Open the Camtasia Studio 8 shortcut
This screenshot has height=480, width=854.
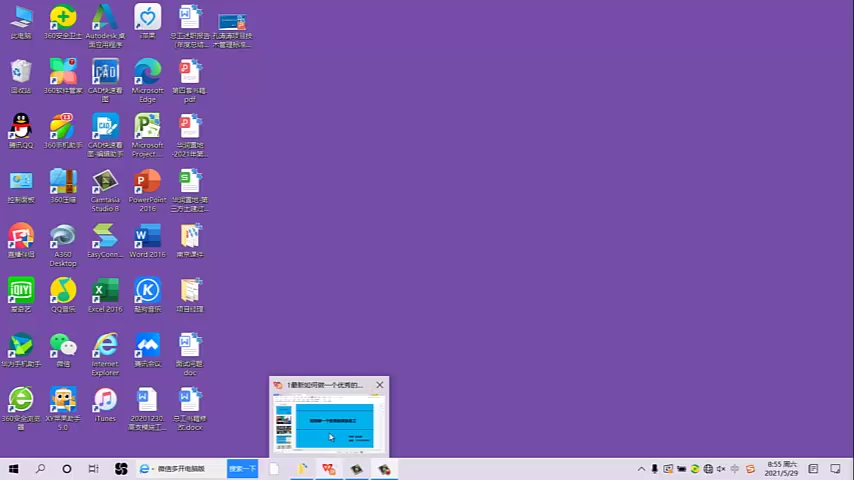(x=105, y=190)
